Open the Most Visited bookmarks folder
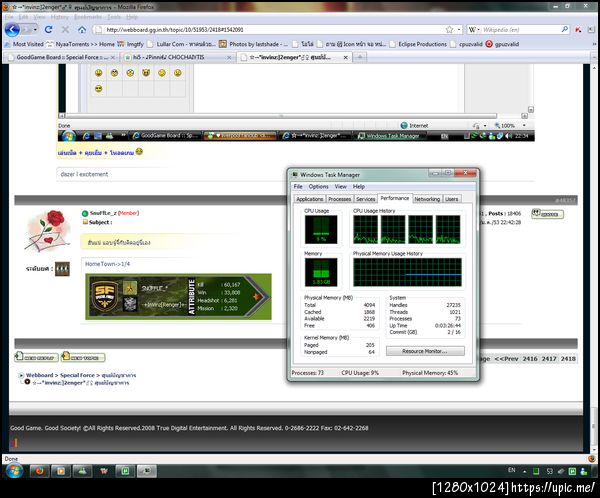The height and width of the screenshot is (498, 600). [24, 44]
